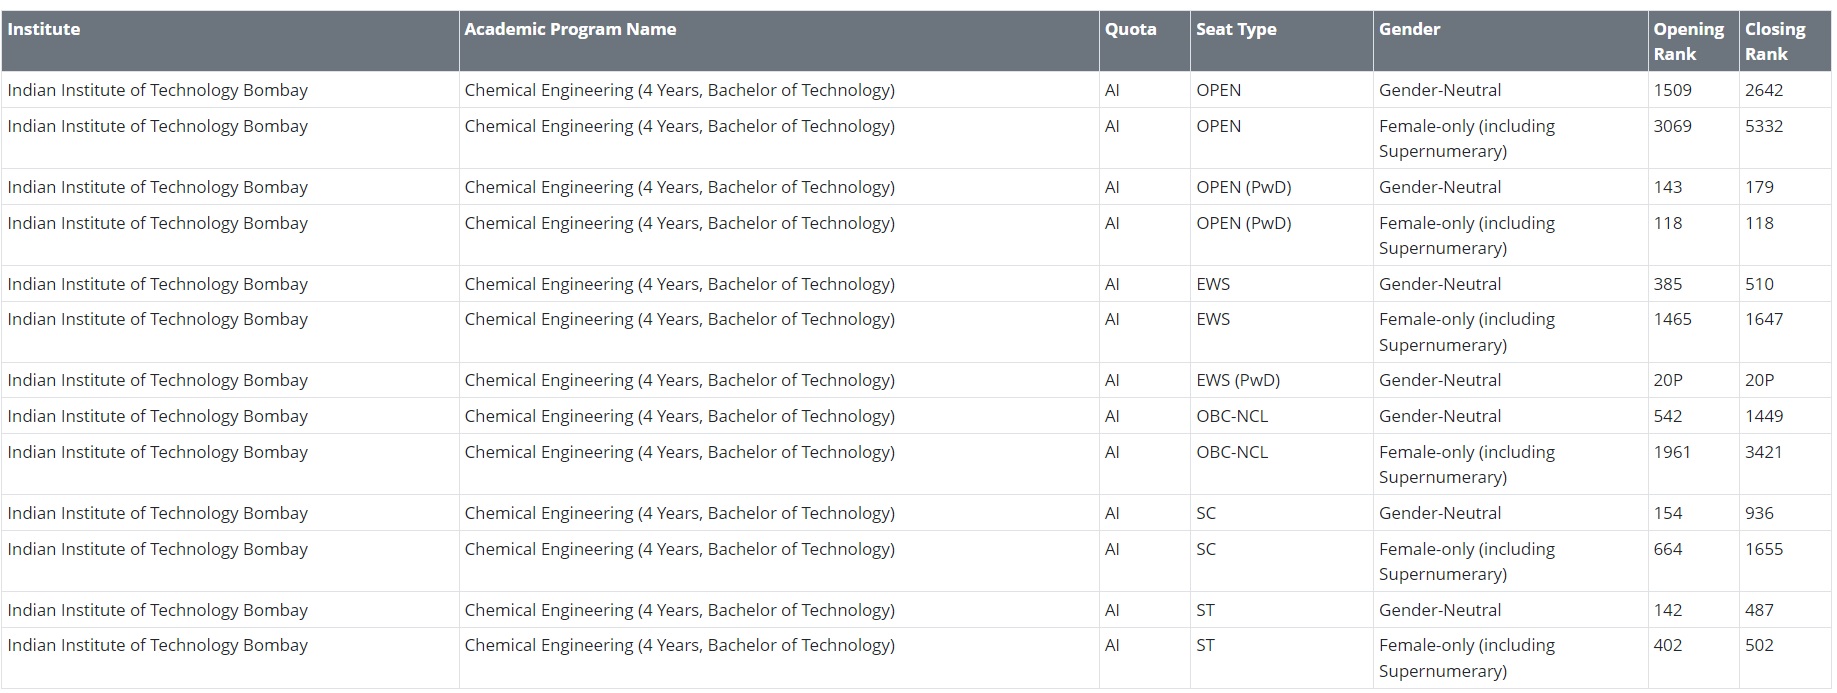Click the Institute column header
1837x693 pixels.
click(44, 30)
